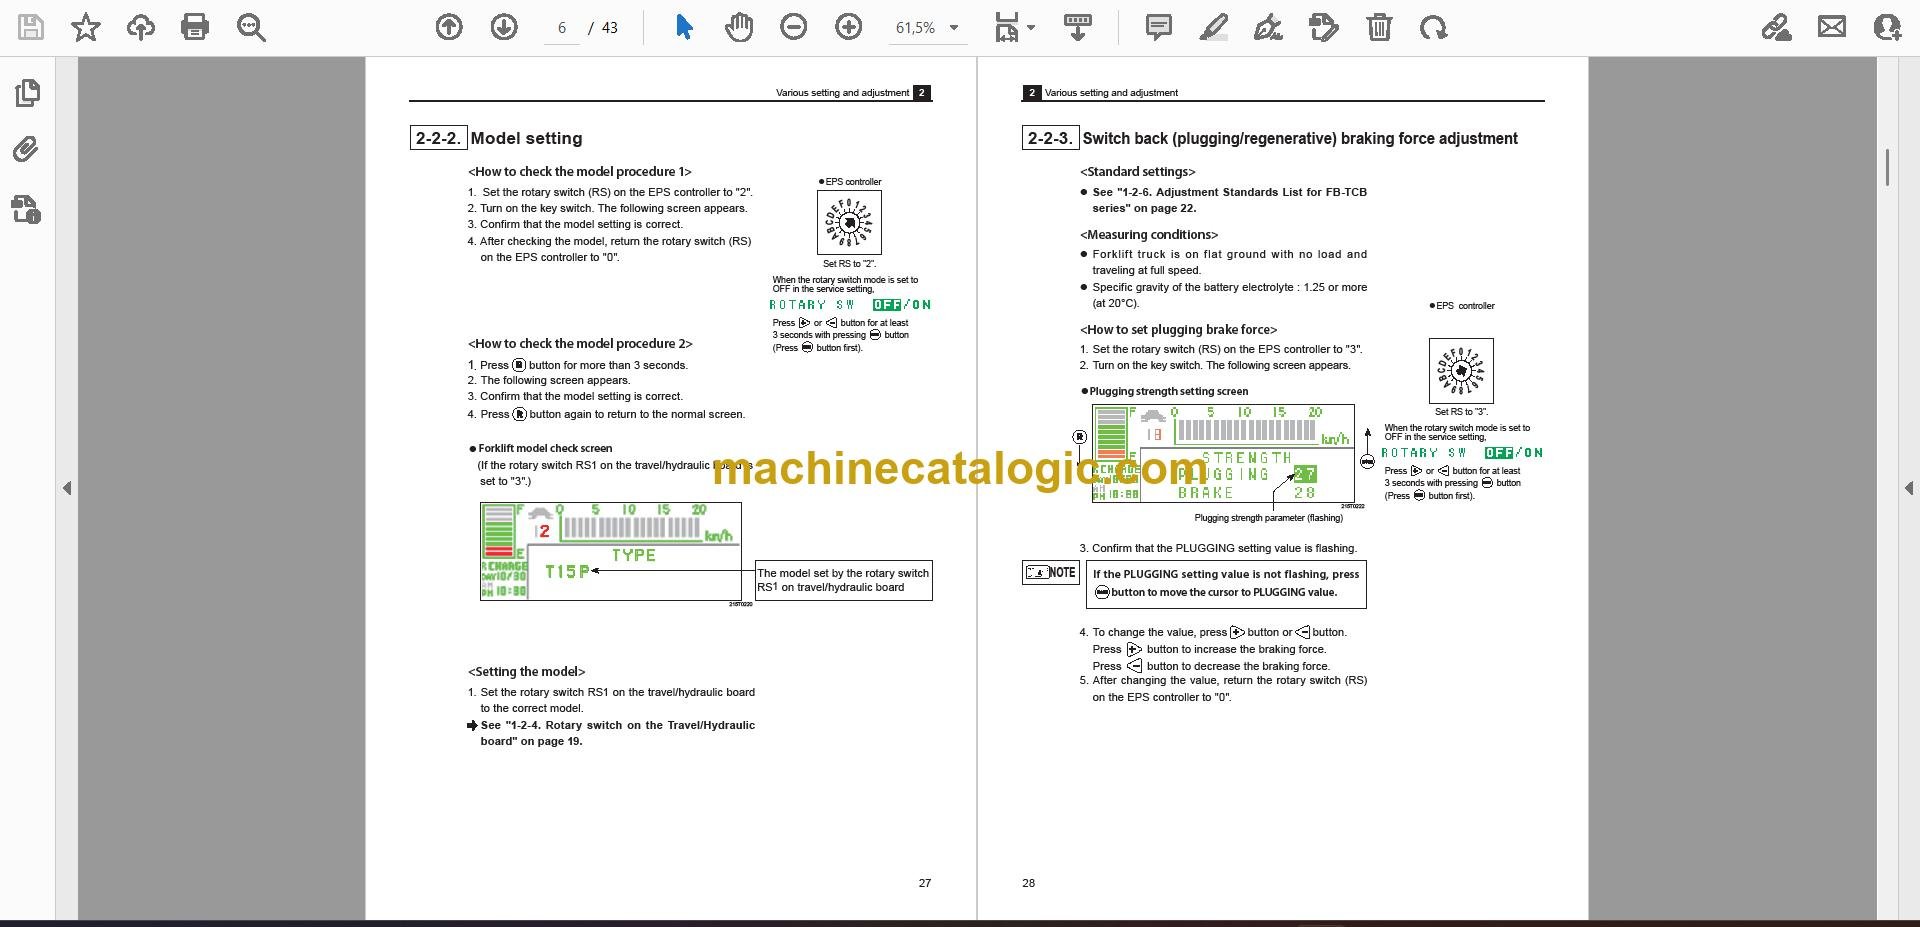Image resolution: width=1920 pixels, height=927 pixels.
Task: Open the page thumbnails panel
Action: (x=27, y=93)
